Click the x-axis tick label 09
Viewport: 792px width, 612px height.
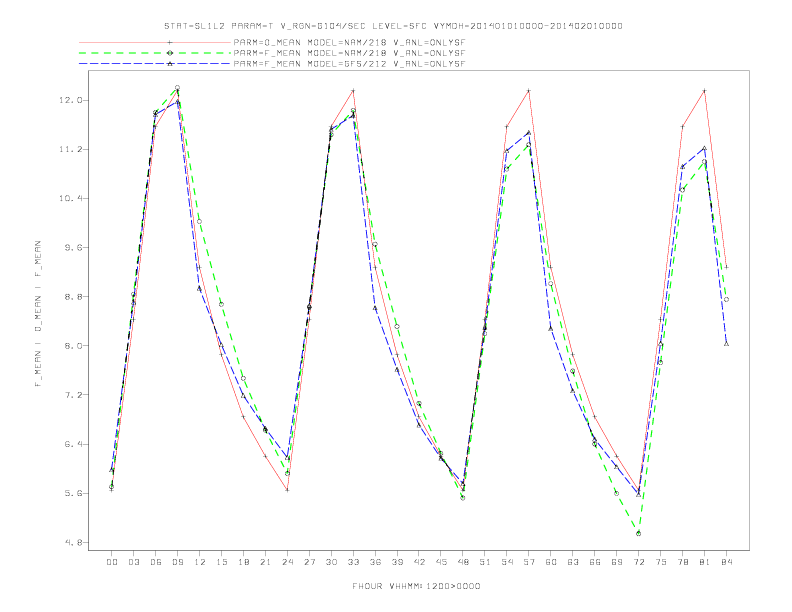pyautogui.click(x=178, y=562)
